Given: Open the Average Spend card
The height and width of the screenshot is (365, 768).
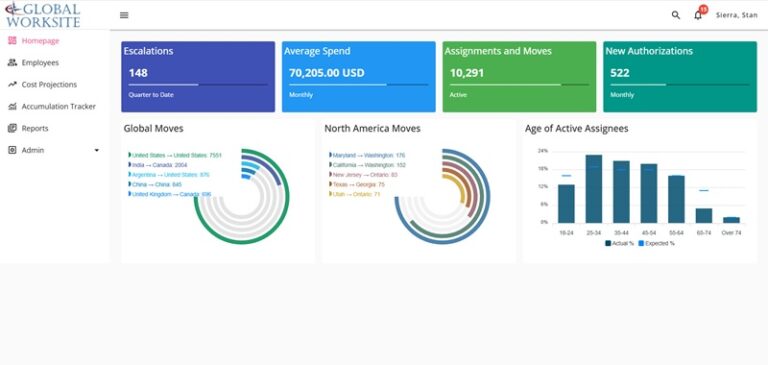Looking at the screenshot, I should pyautogui.click(x=359, y=76).
